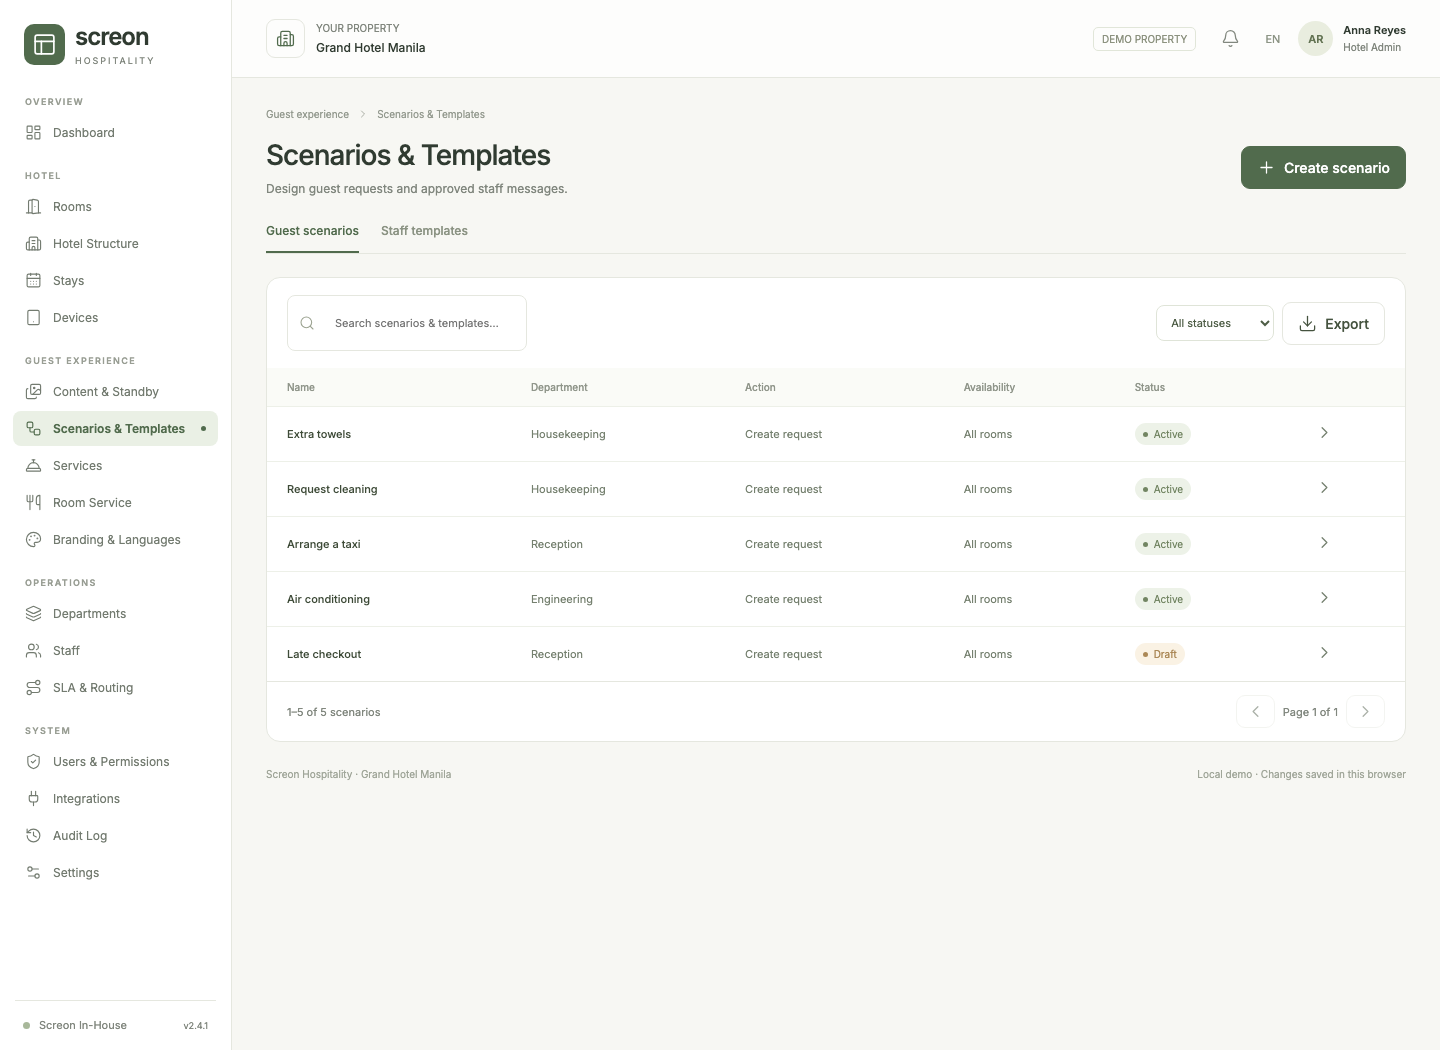Expand the Request cleaning row chevron

[x=1324, y=488]
